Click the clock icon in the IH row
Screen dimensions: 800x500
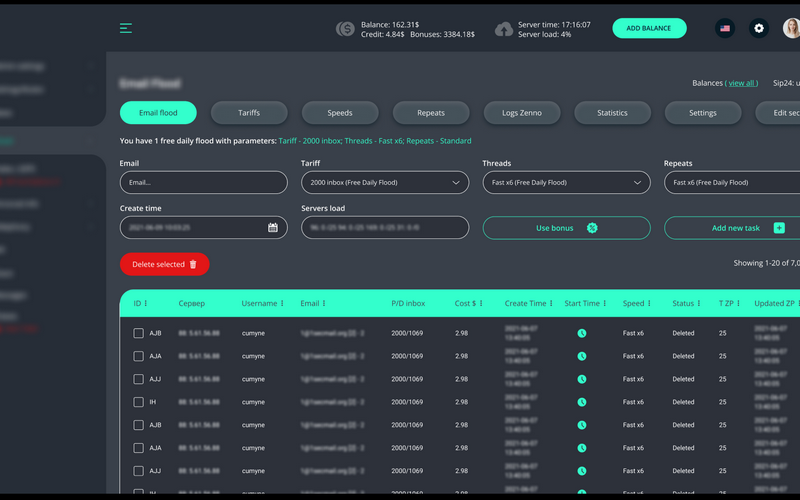[582, 402]
